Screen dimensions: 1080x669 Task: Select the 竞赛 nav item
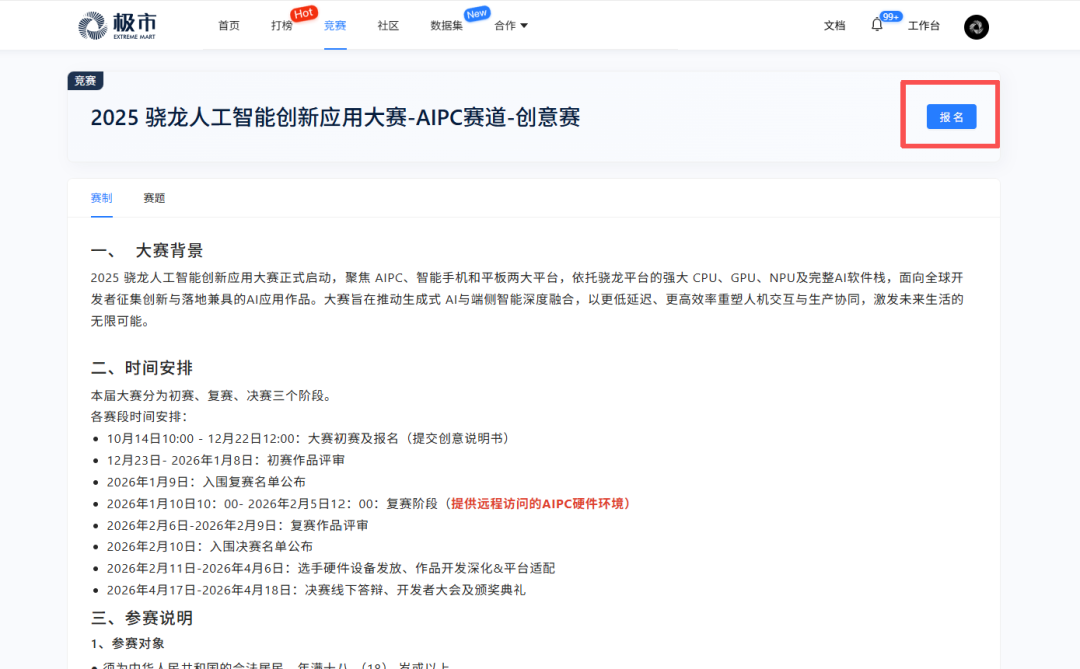(x=335, y=25)
